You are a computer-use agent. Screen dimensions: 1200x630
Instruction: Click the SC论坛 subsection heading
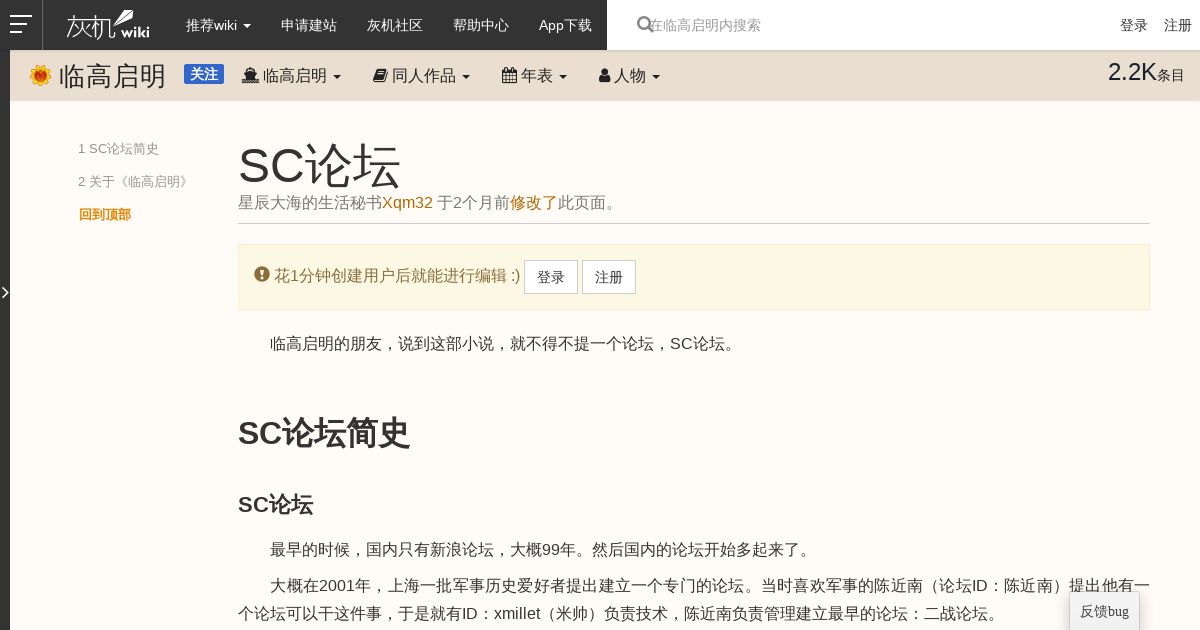pyautogui.click(x=276, y=504)
